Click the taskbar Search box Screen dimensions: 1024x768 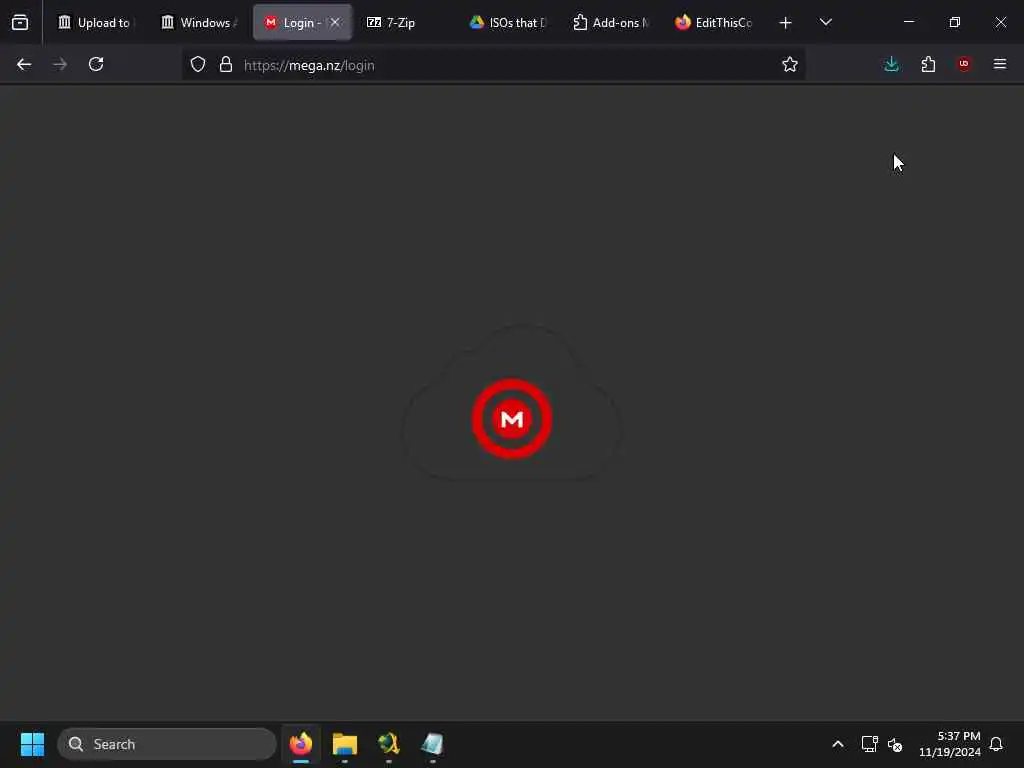(x=167, y=744)
